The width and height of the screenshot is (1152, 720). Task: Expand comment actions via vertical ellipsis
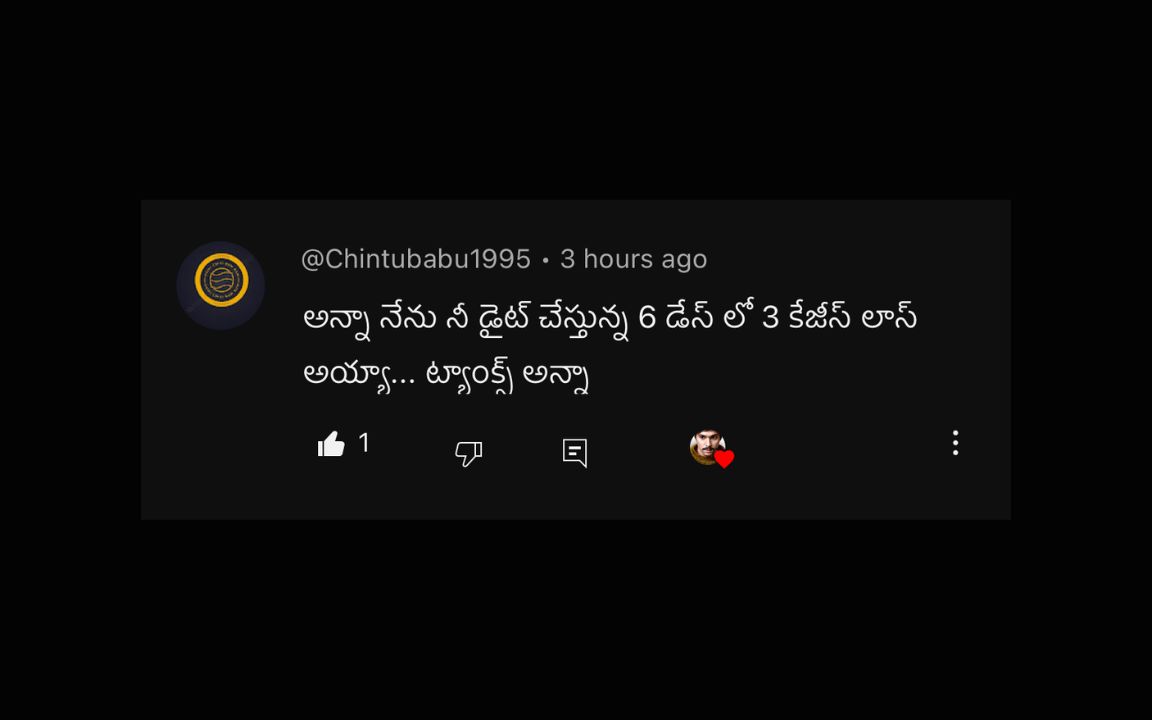[955, 443]
